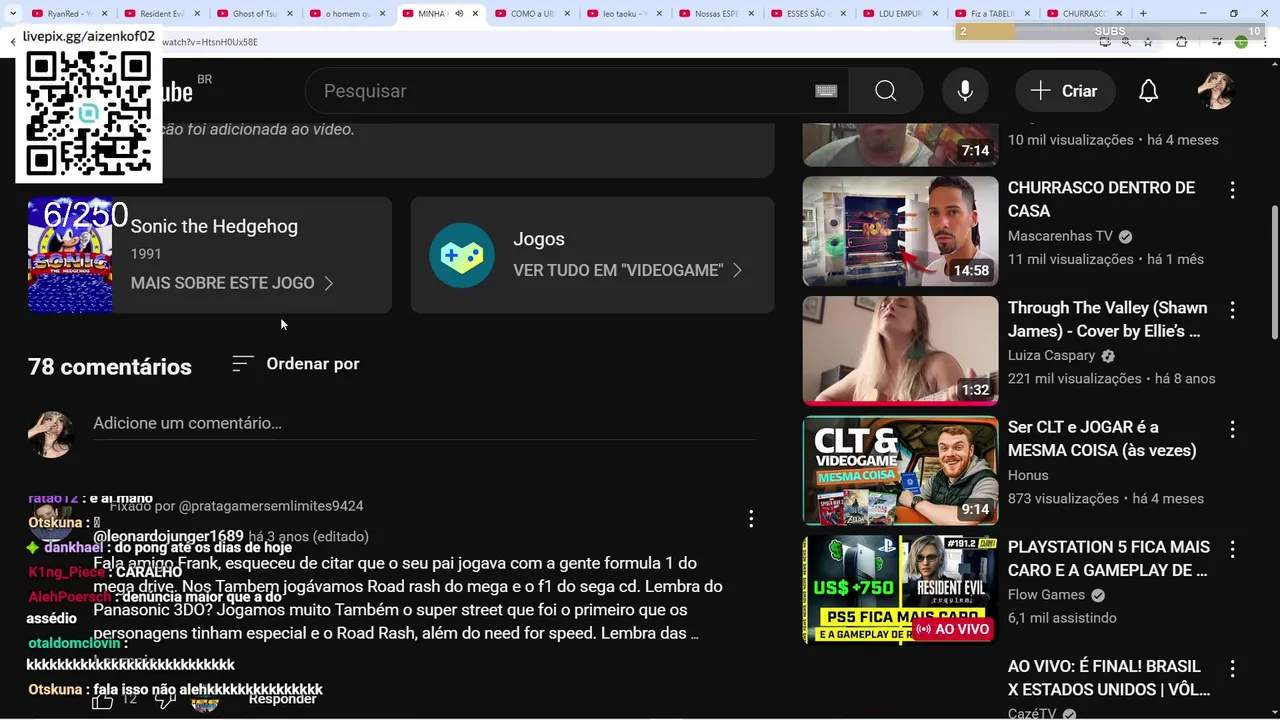
Task: Open the CHURRASCO DENTRO DE CASA thumbnail
Action: tap(900, 231)
